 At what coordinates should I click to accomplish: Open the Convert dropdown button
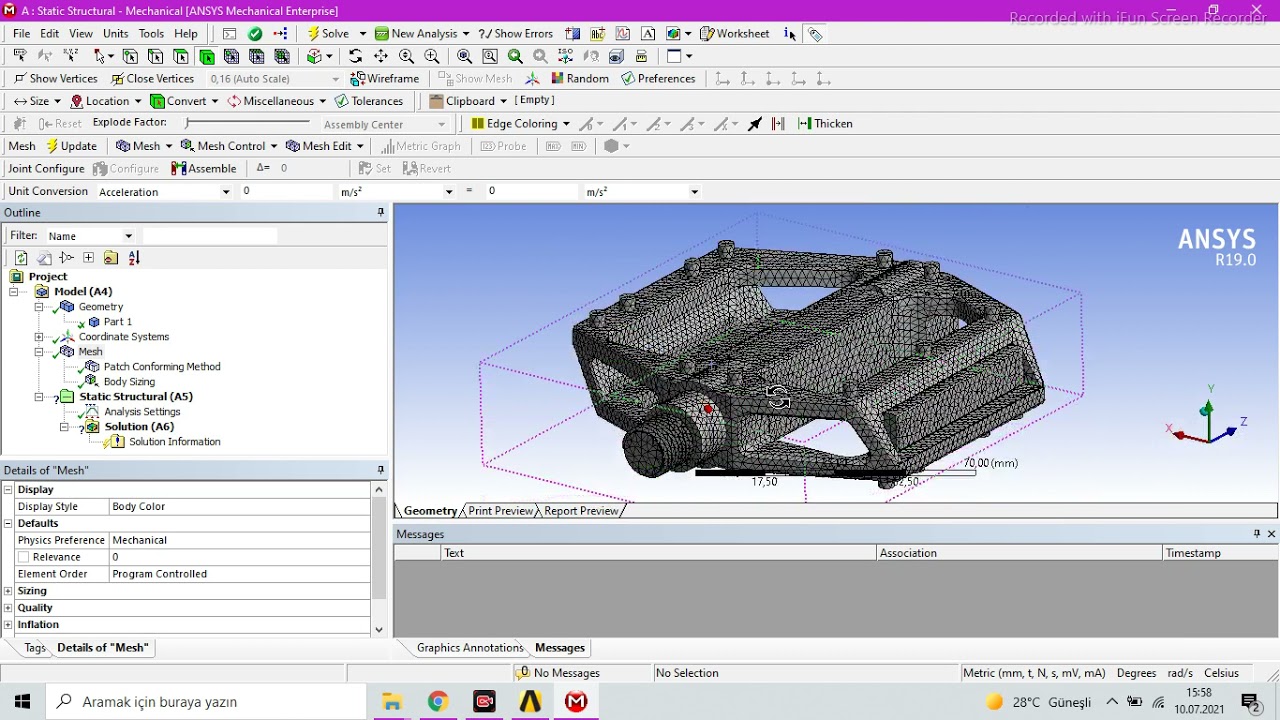[184, 101]
